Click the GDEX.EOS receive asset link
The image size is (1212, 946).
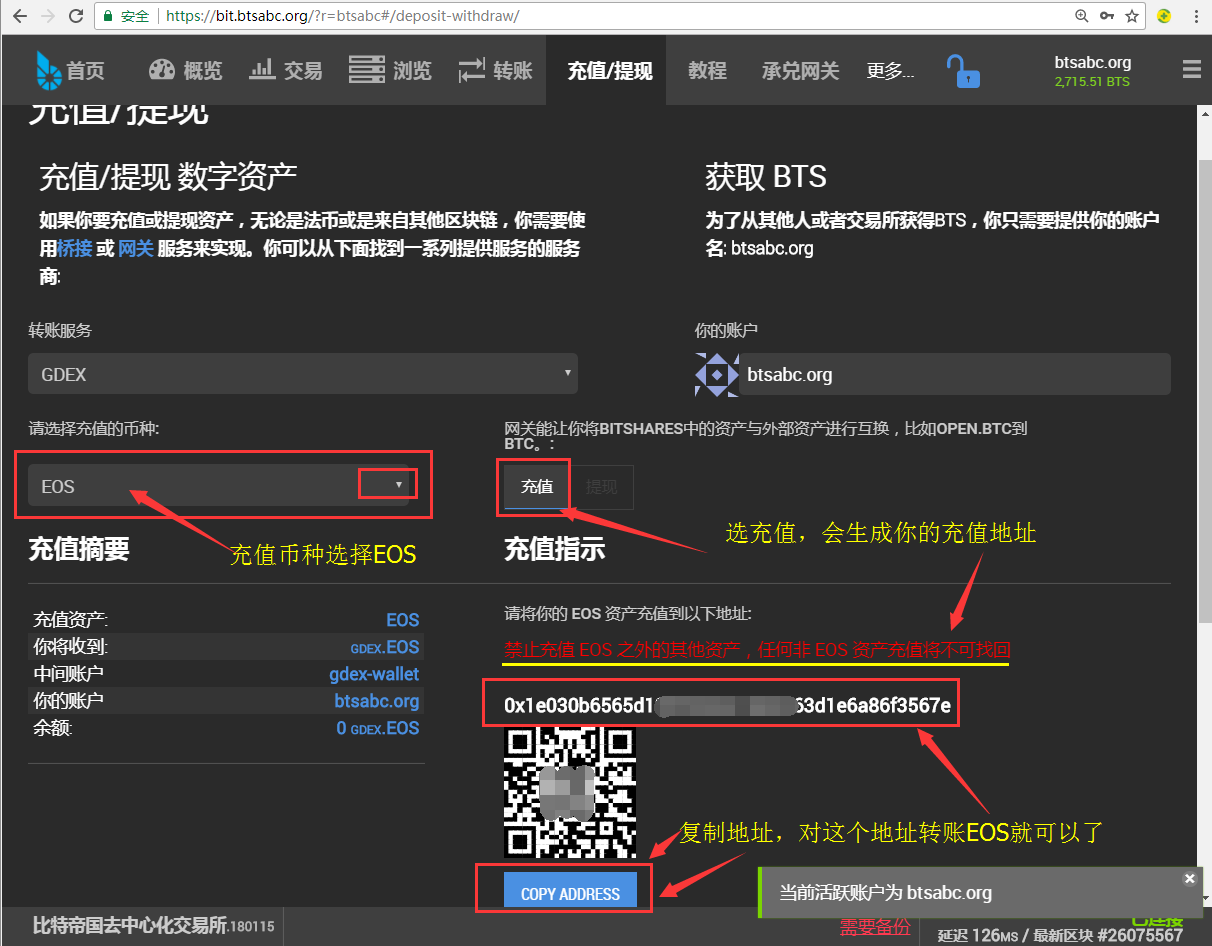click(385, 647)
